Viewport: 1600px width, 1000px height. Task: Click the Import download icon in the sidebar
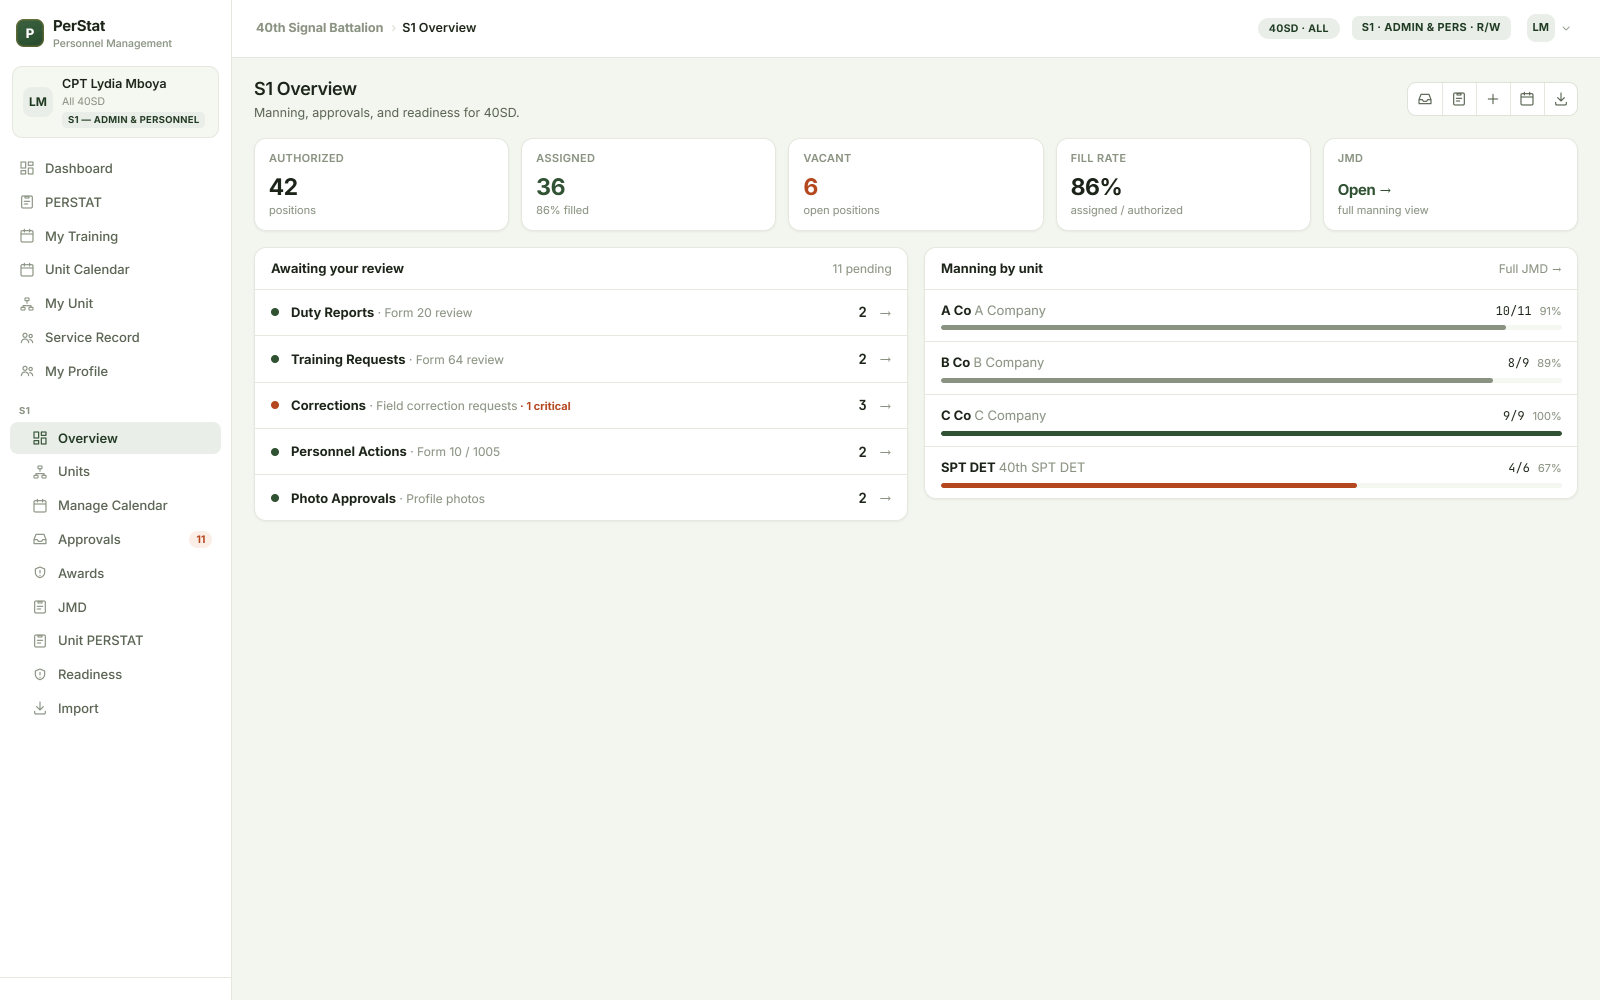pos(40,708)
